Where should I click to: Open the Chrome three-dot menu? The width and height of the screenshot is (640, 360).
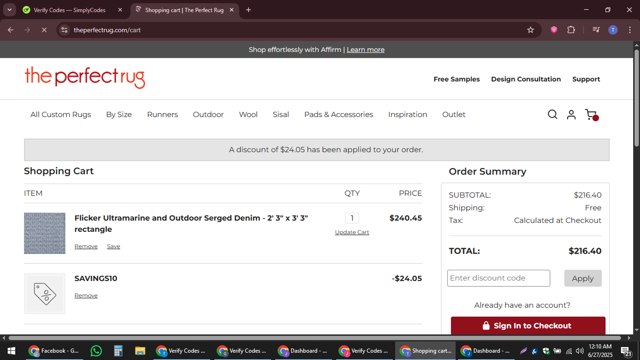(629, 30)
